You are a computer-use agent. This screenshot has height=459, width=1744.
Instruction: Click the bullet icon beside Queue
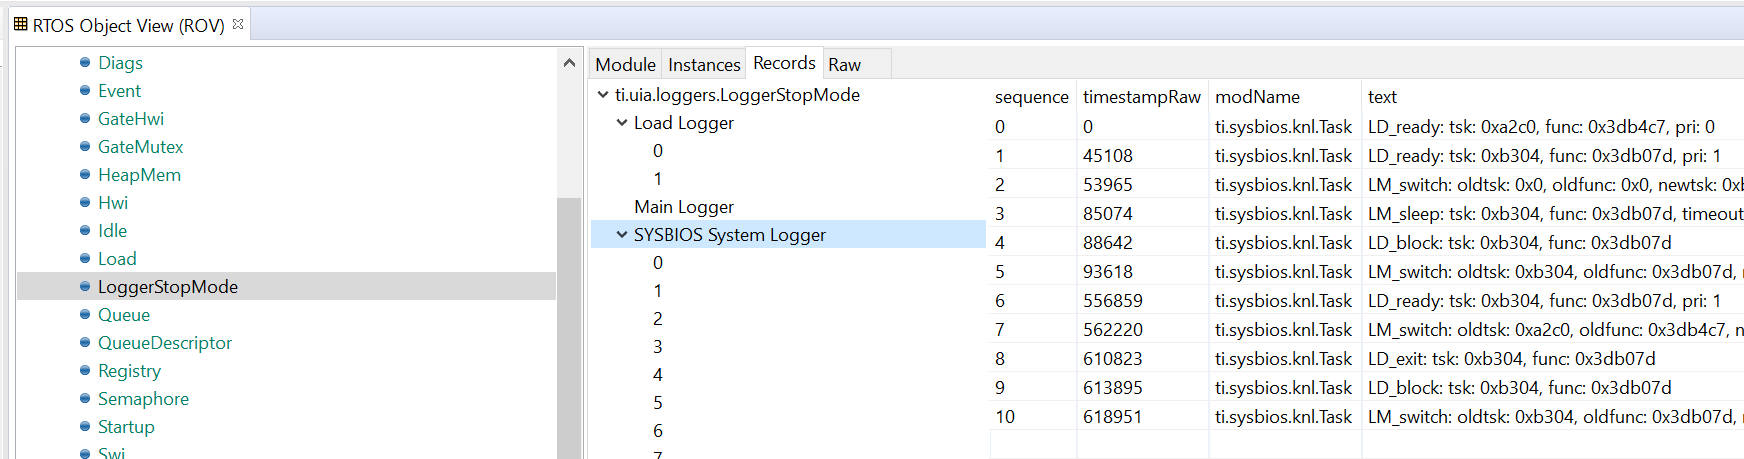[x=85, y=315]
